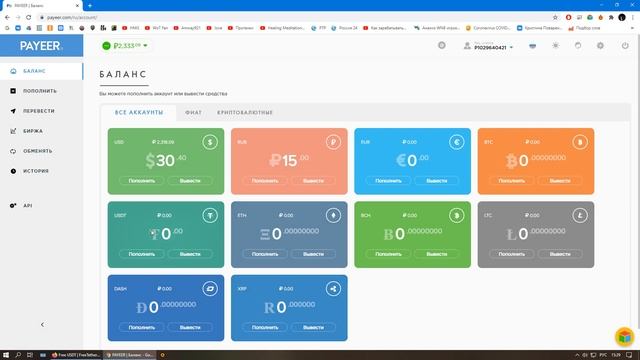The height and width of the screenshot is (360, 640).
Task: Click Вывести on the ETH card
Action: tap(313, 254)
